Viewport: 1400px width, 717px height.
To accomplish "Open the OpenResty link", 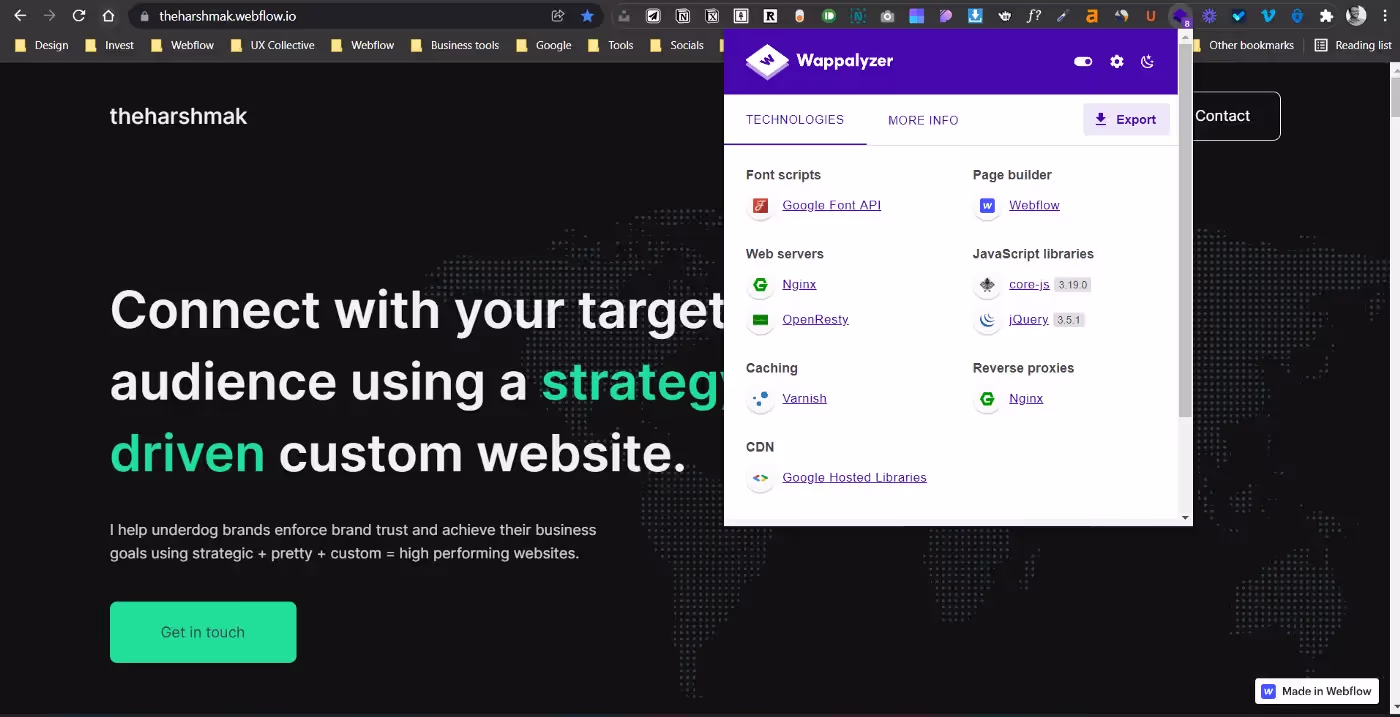I will tap(815, 319).
